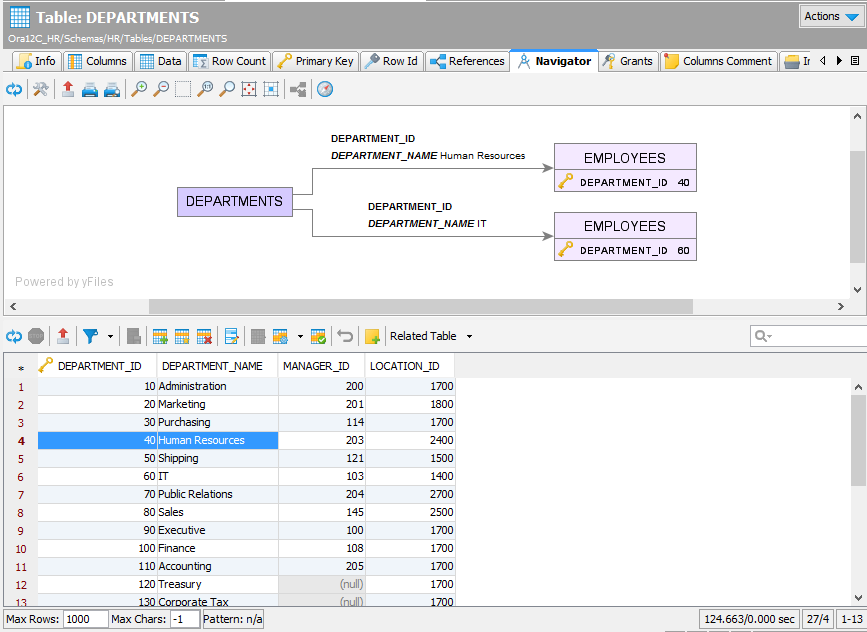The image size is (867, 632).
Task: Open graph overview compass icon
Action: [325, 89]
